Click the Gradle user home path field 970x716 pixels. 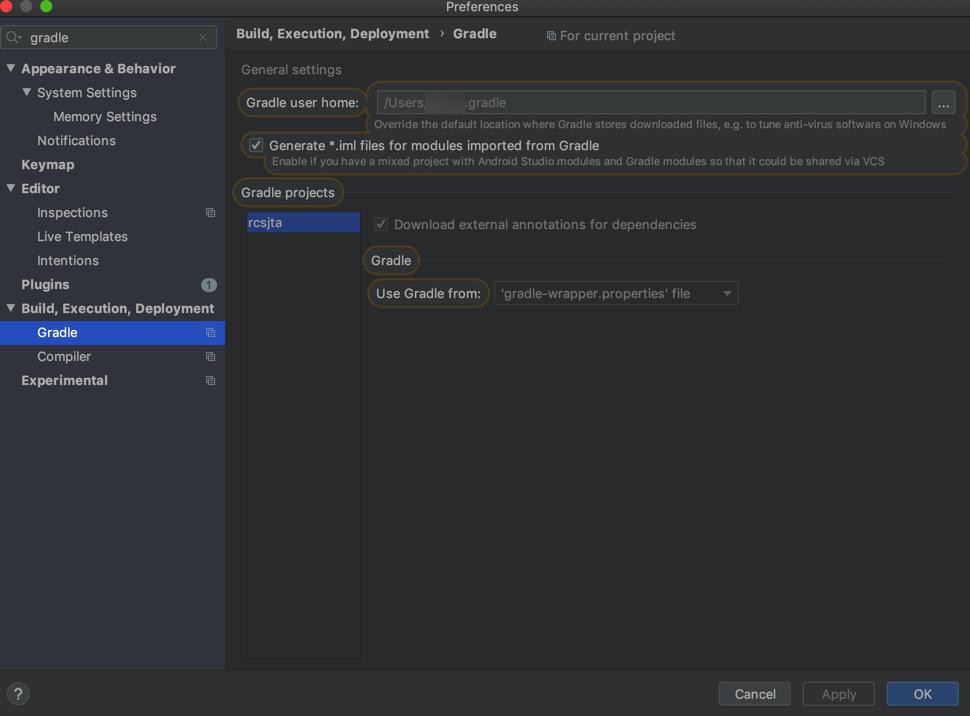651,103
